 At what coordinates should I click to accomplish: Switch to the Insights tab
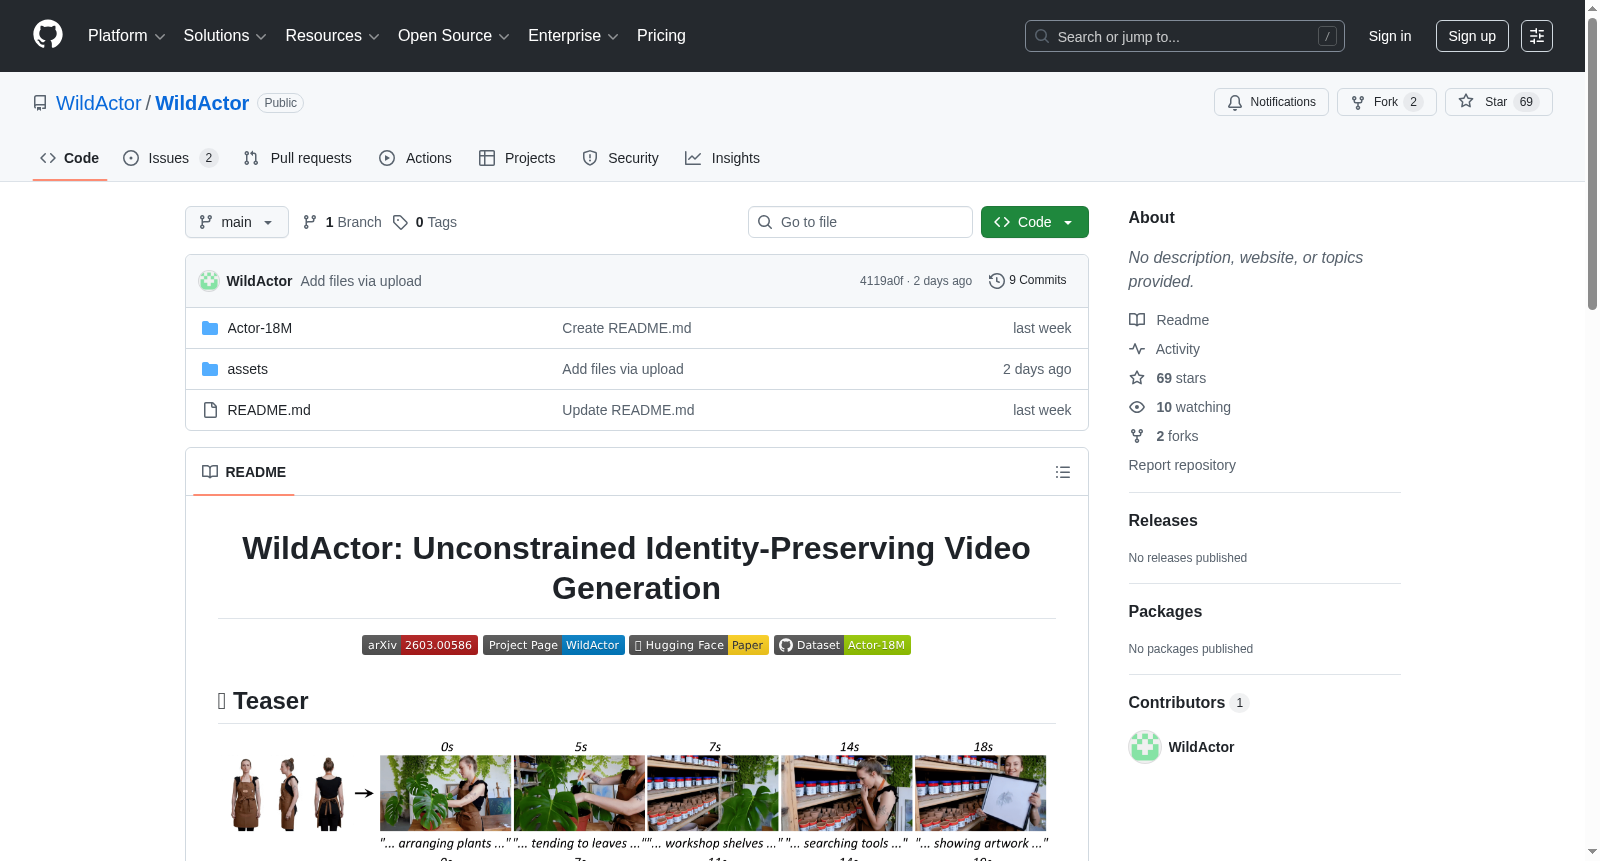tap(722, 158)
